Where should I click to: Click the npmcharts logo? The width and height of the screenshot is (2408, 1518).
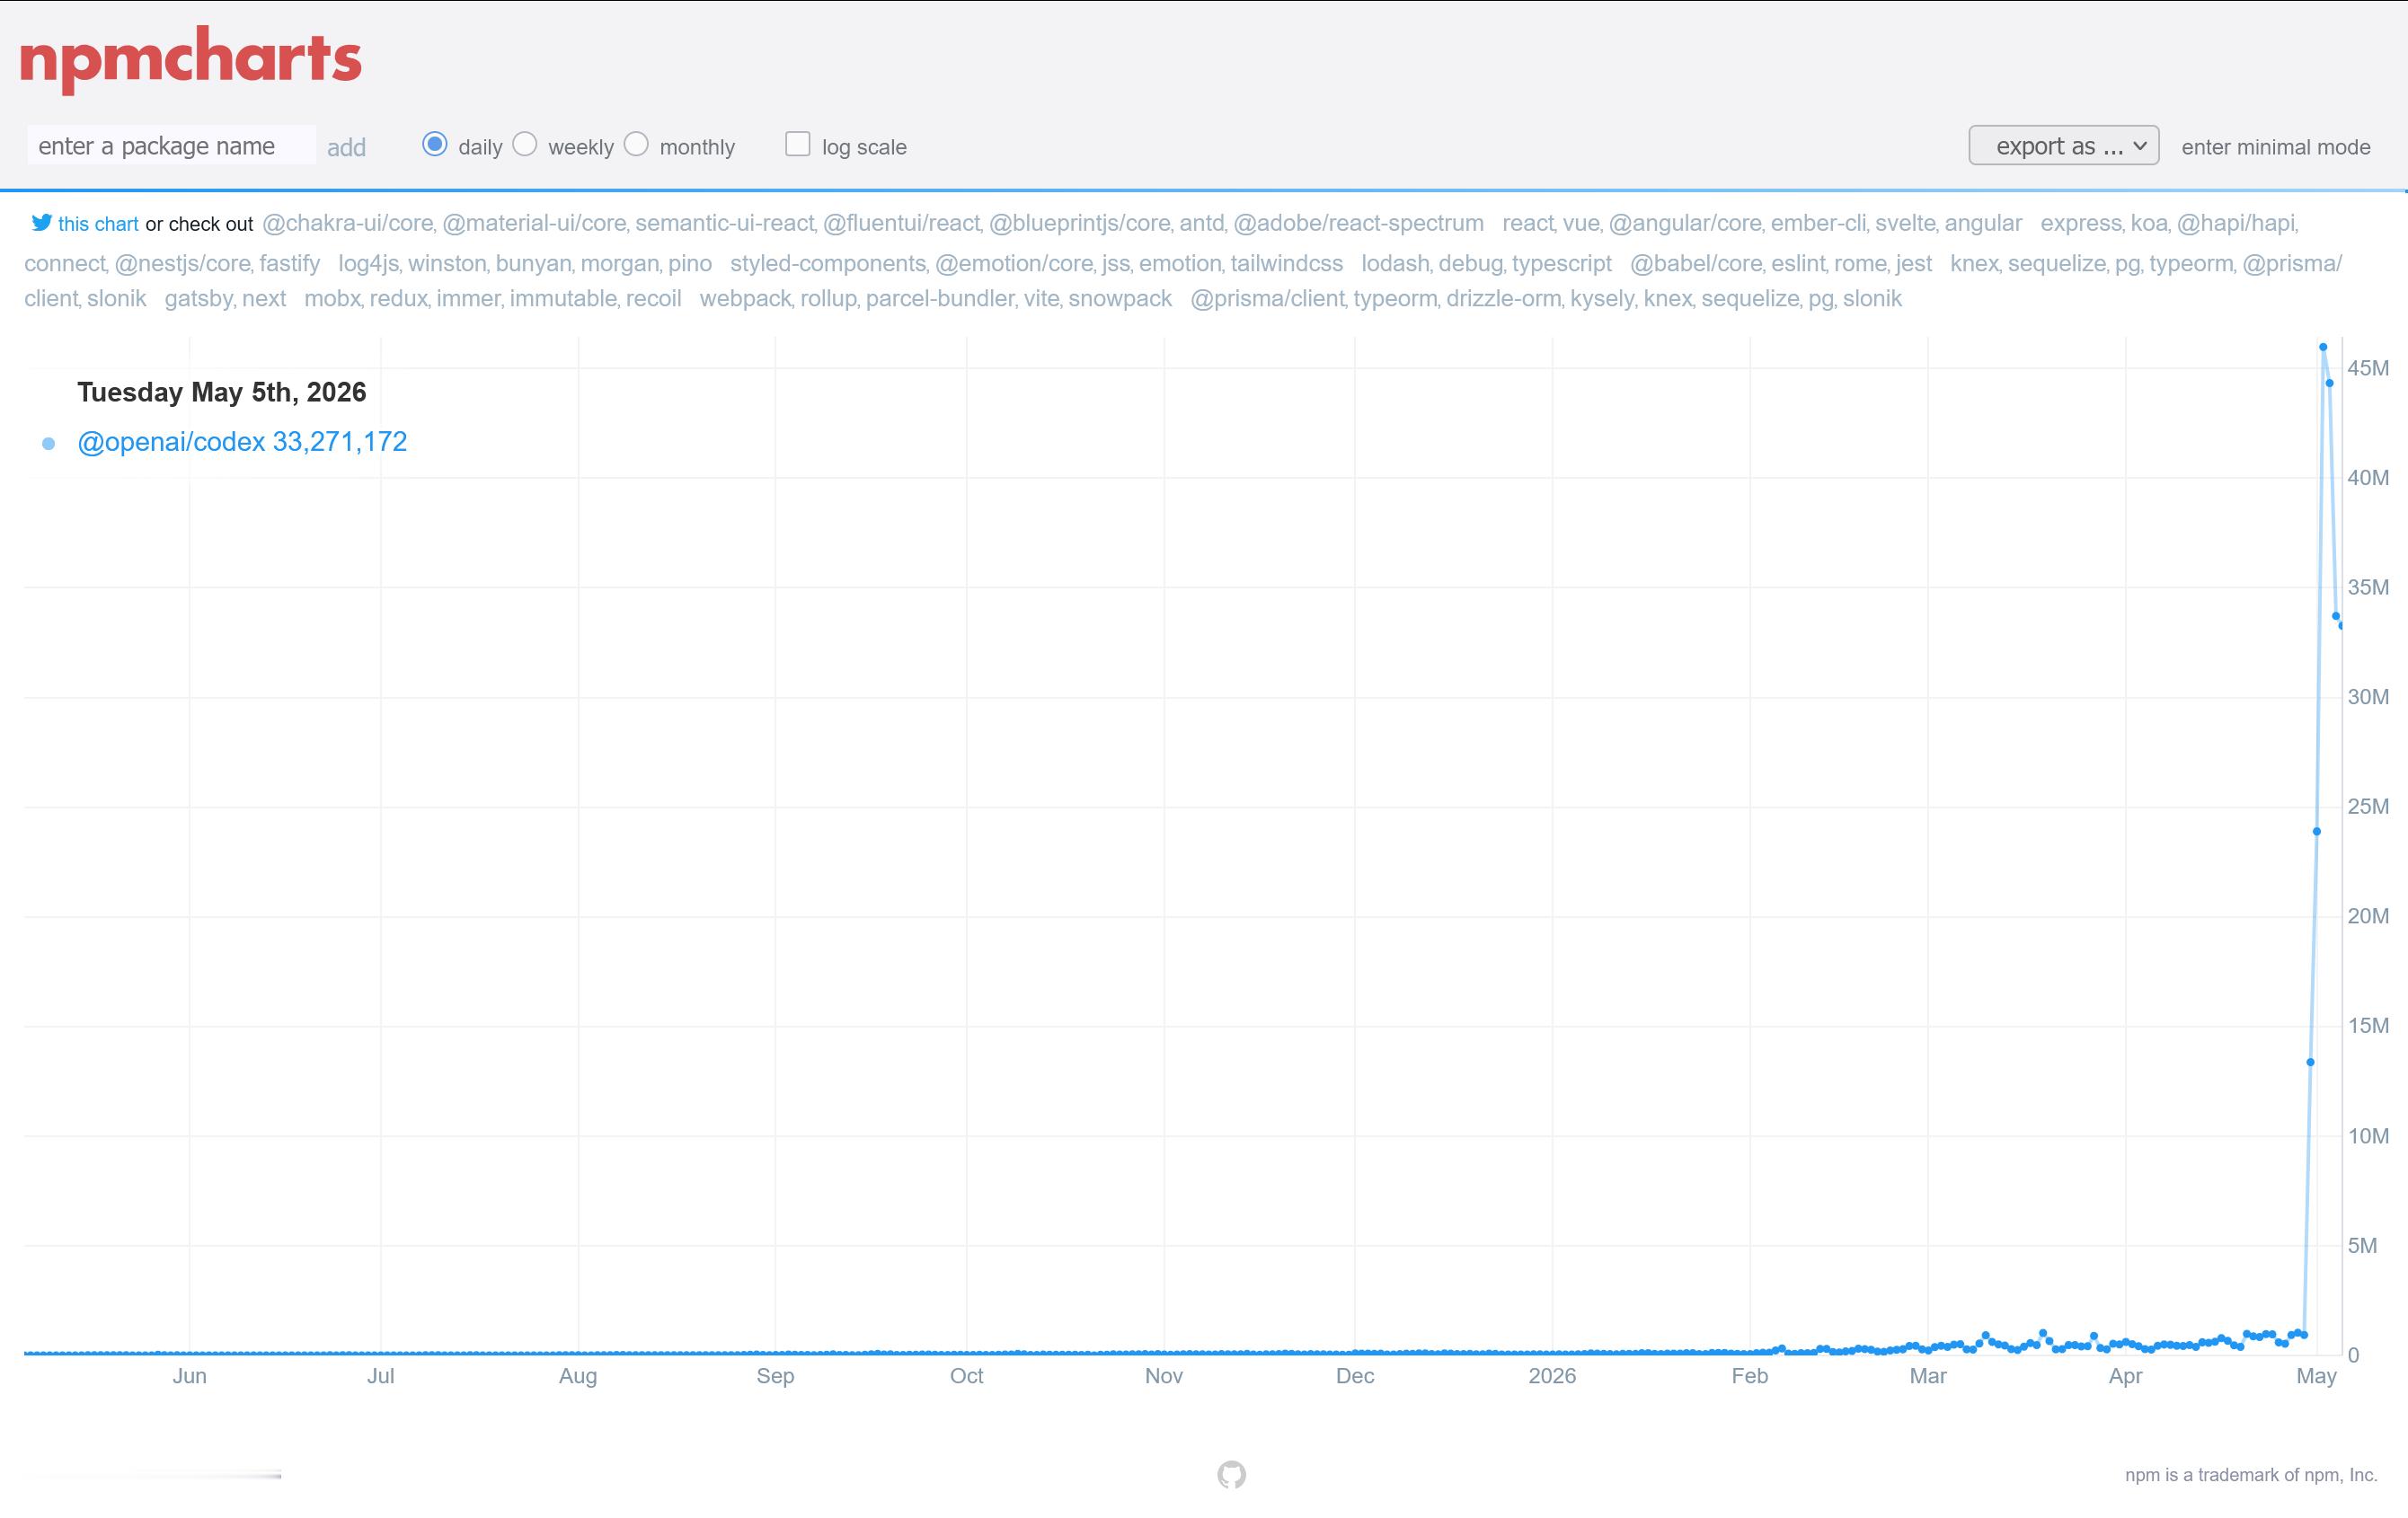191,59
